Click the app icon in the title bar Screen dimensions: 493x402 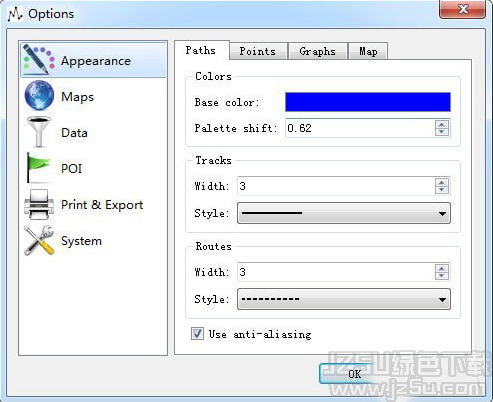[15, 14]
